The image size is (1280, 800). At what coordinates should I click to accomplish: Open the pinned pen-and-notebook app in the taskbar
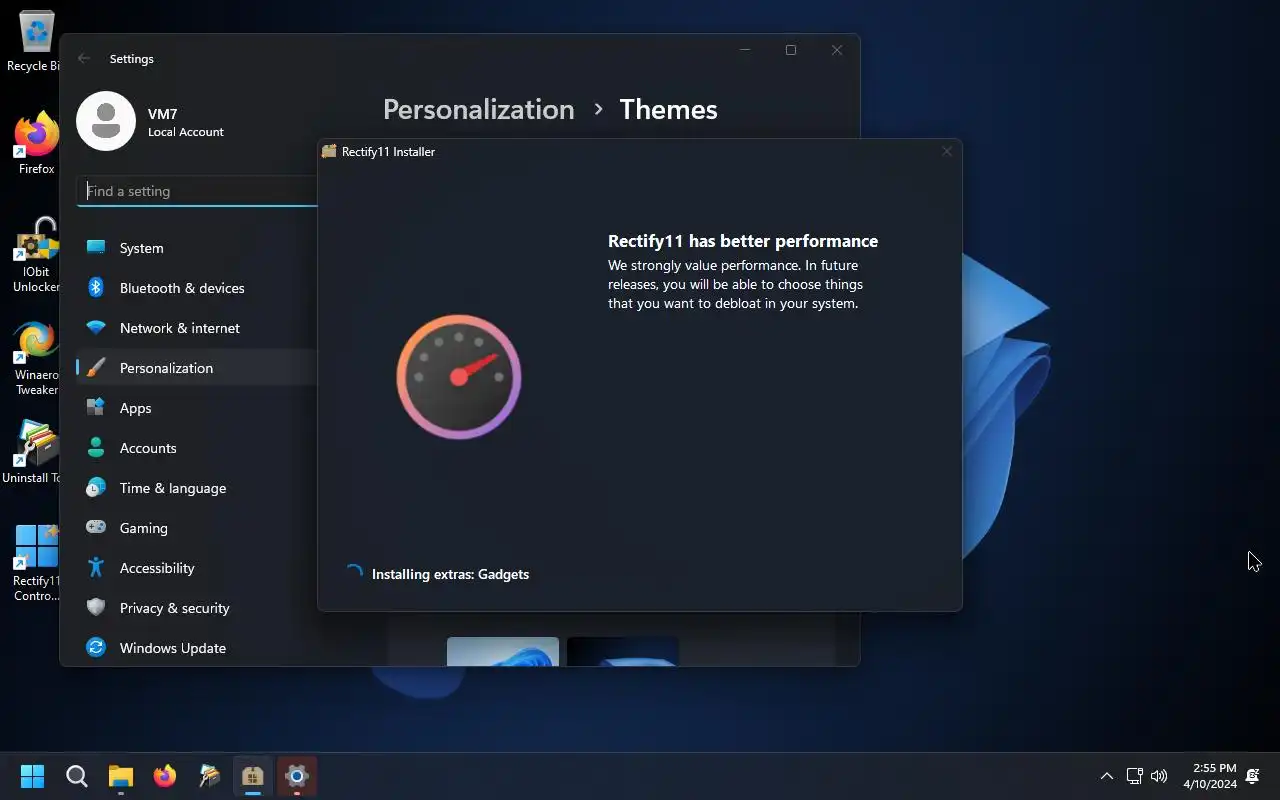[209, 776]
